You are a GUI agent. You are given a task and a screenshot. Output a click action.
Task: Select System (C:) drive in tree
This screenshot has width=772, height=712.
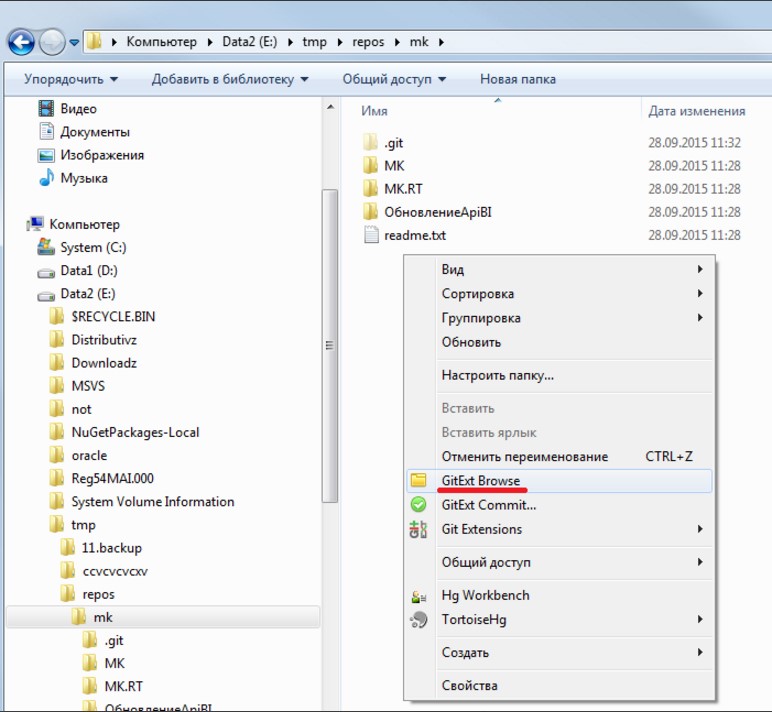click(x=93, y=247)
